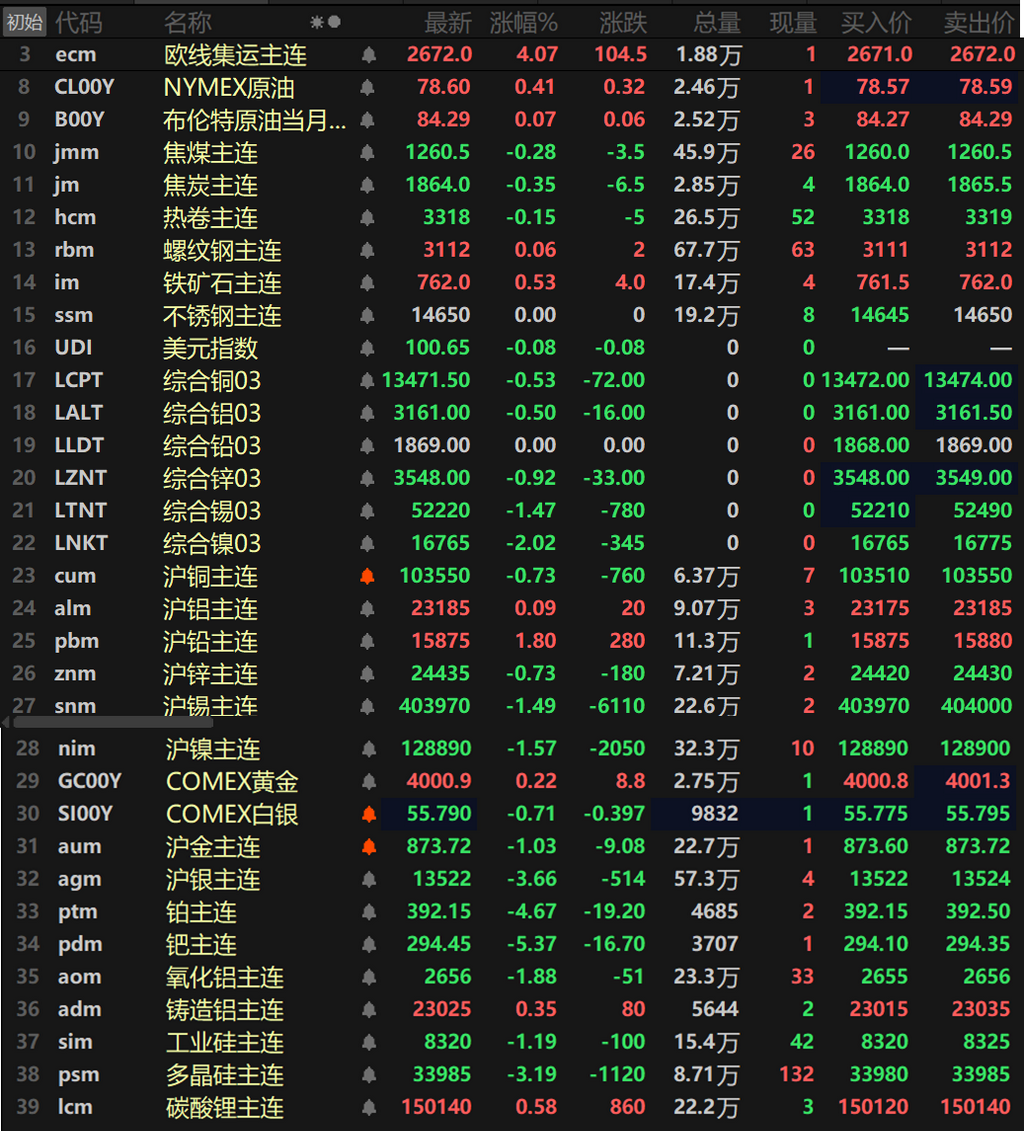Screen dimensions: 1024x1131
Task: Sort by the 最新 column header
Action: 448,23
